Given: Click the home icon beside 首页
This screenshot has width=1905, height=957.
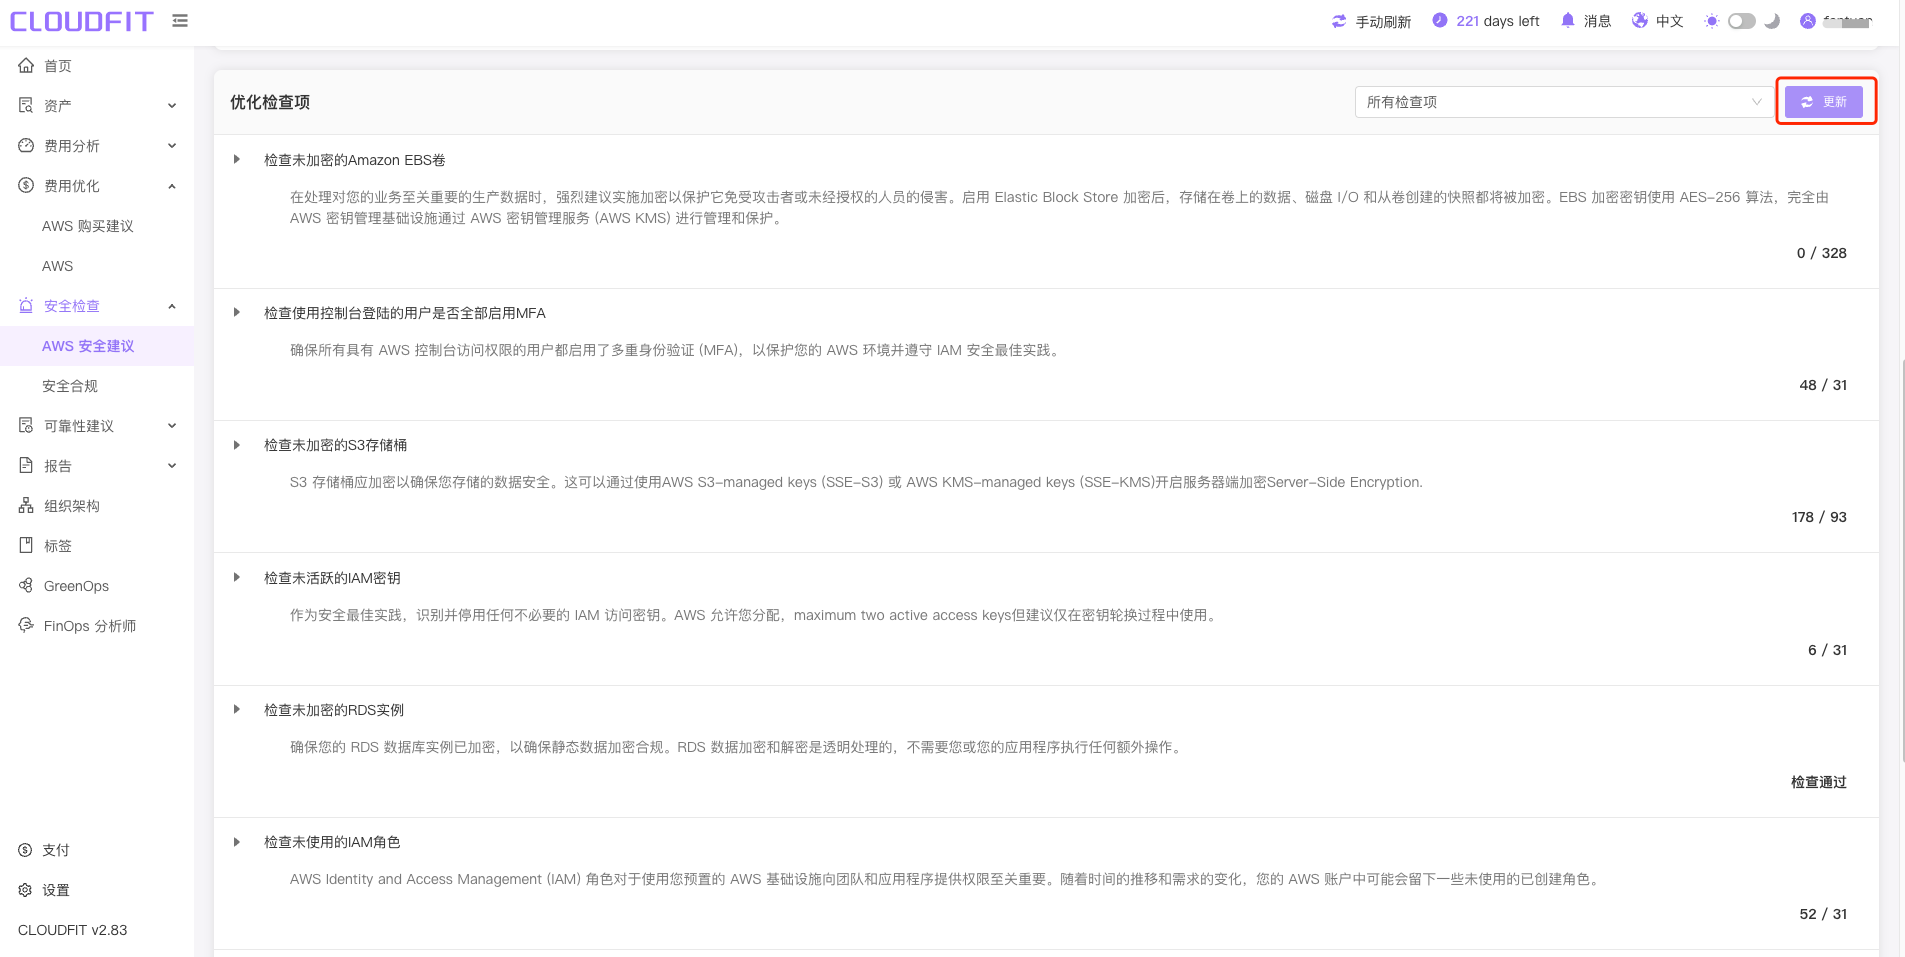Looking at the screenshot, I should (26, 65).
